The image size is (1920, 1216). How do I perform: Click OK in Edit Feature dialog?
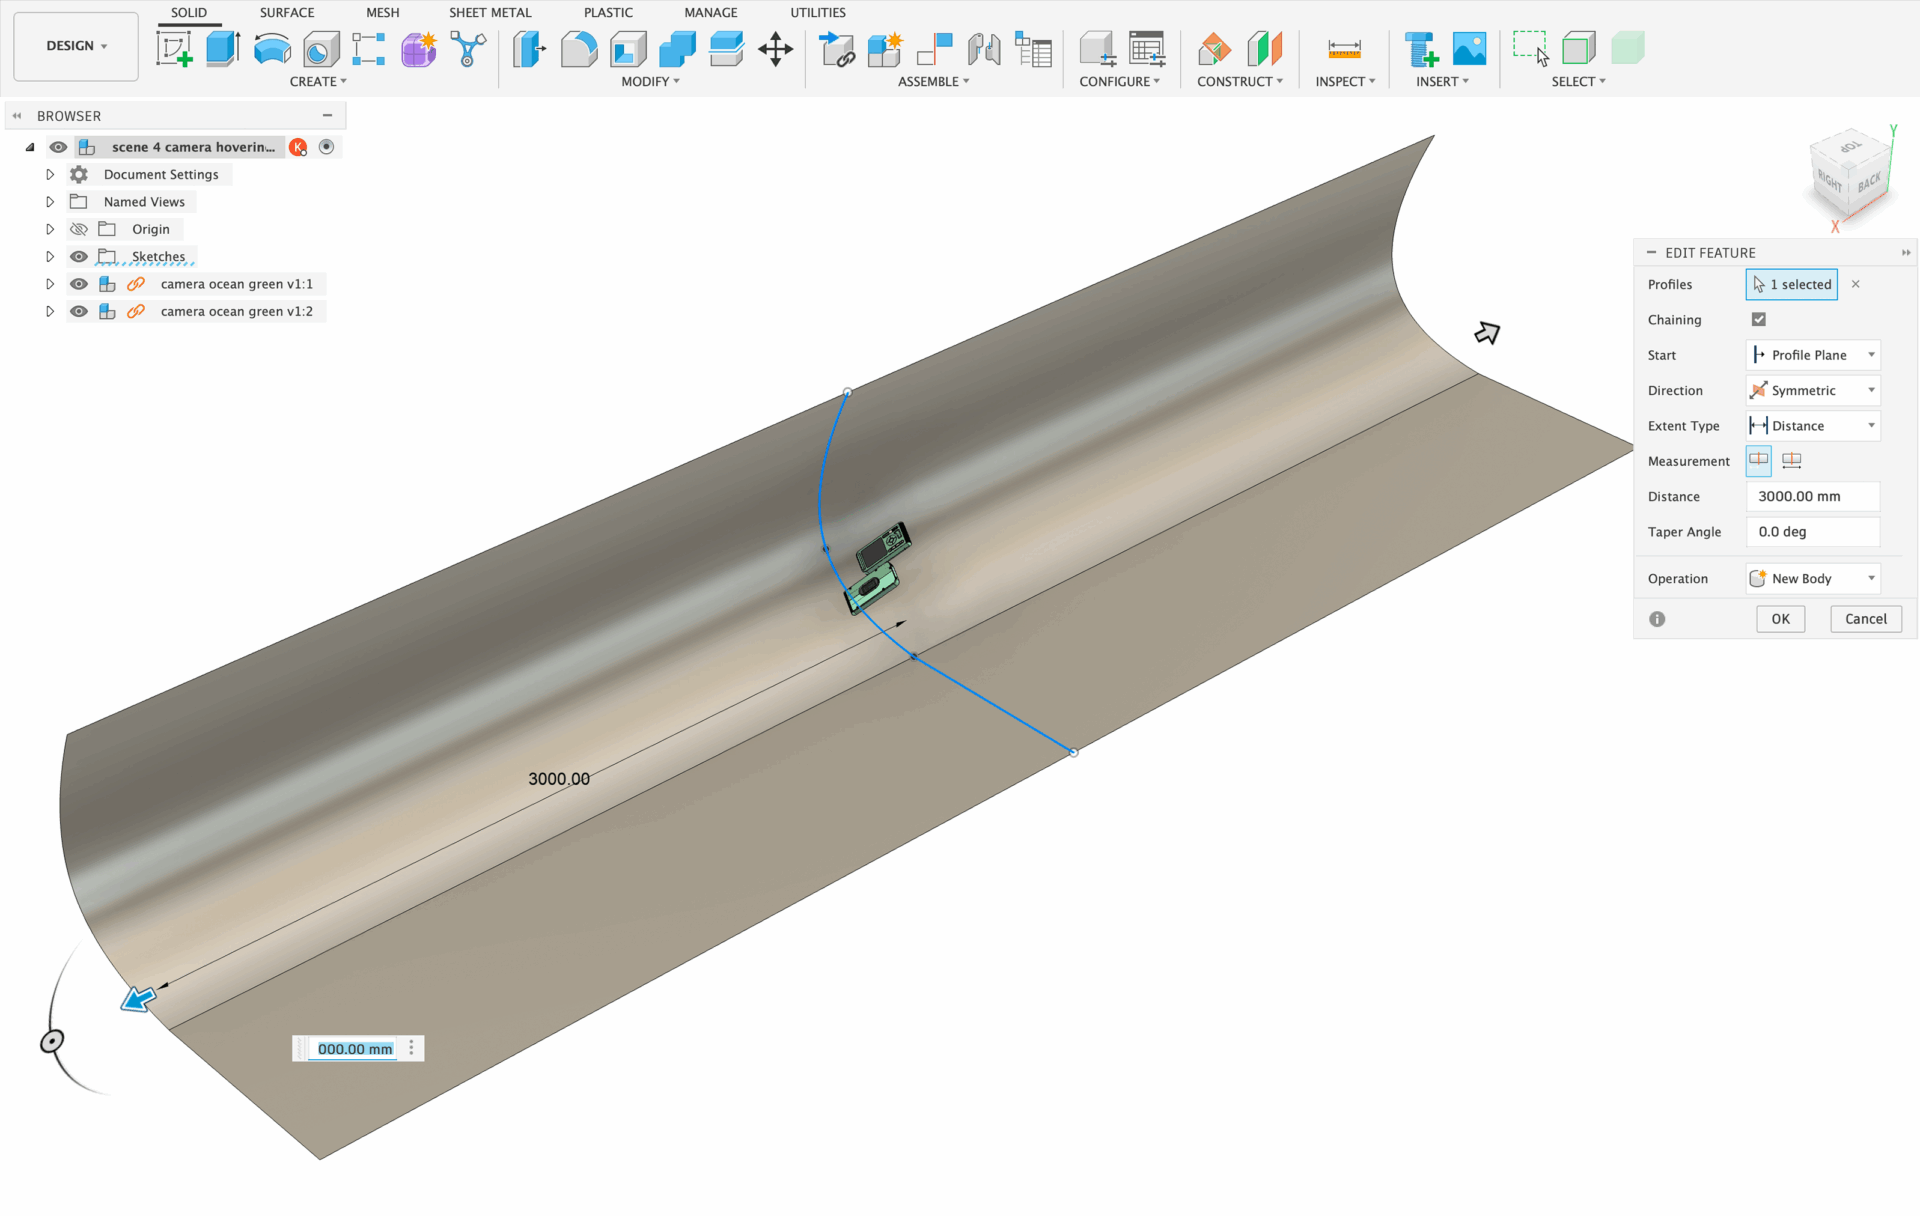(1780, 619)
